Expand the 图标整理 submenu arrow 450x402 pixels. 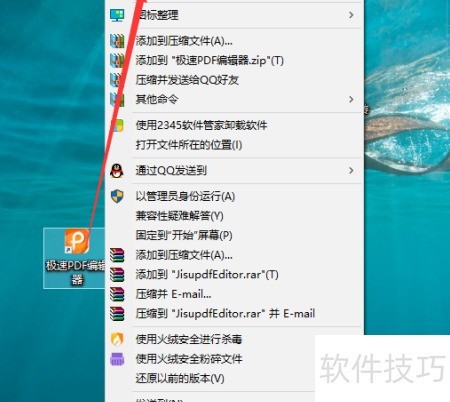click(x=351, y=15)
